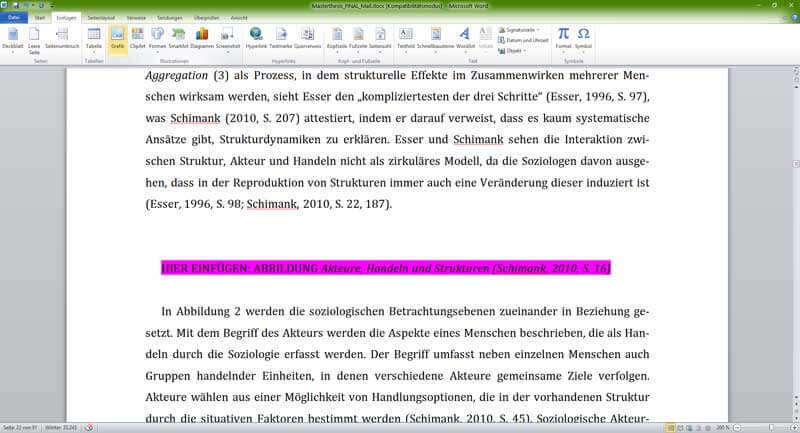
Task: Open the Fußzeile footer gallery
Action: [x=358, y=39]
